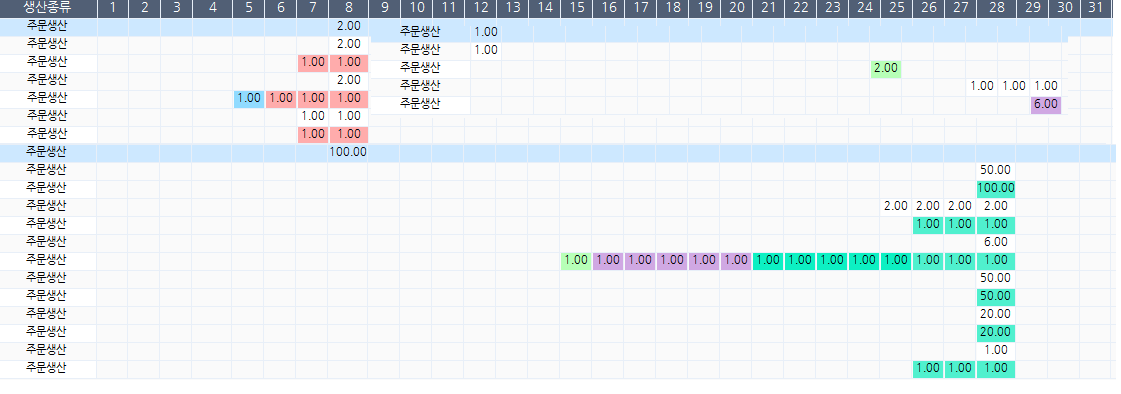Select the day 31 column header
Viewport: 1121px width, 394px height.
pos(1095,9)
